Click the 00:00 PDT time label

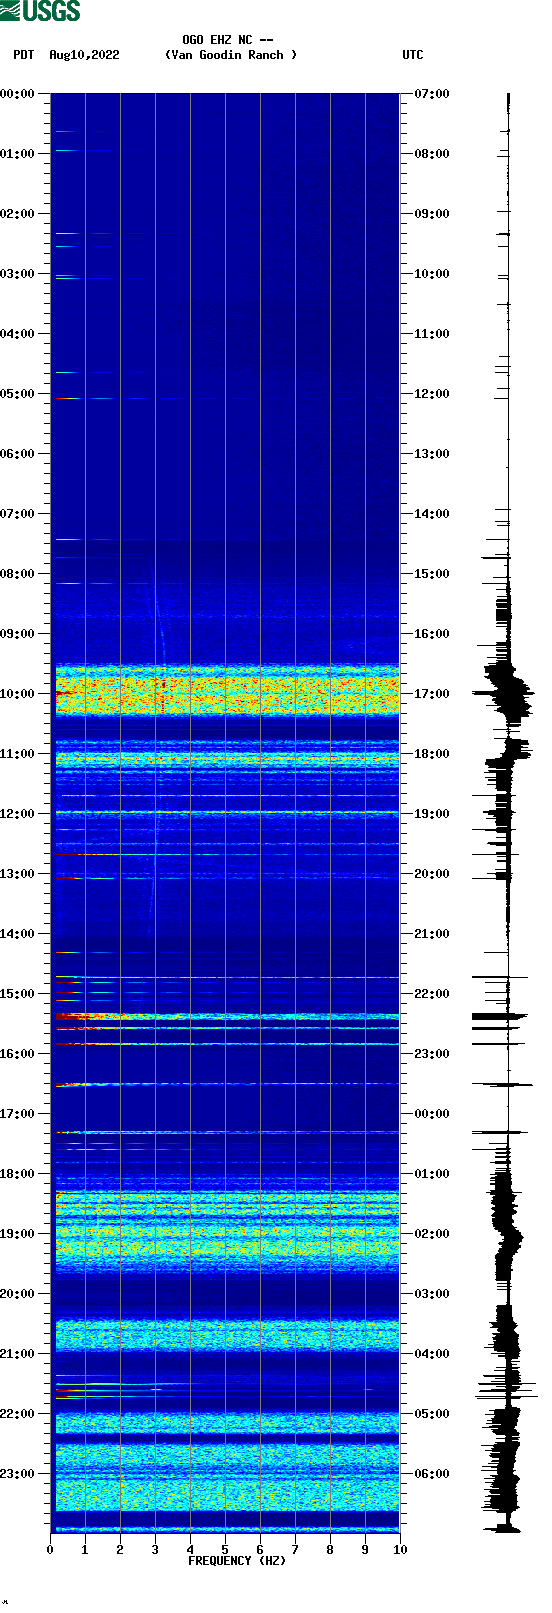(x=18, y=94)
